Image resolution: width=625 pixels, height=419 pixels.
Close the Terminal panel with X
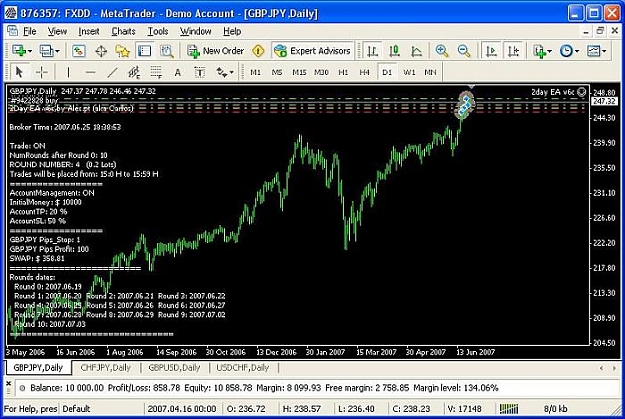pyautogui.click(x=9, y=384)
